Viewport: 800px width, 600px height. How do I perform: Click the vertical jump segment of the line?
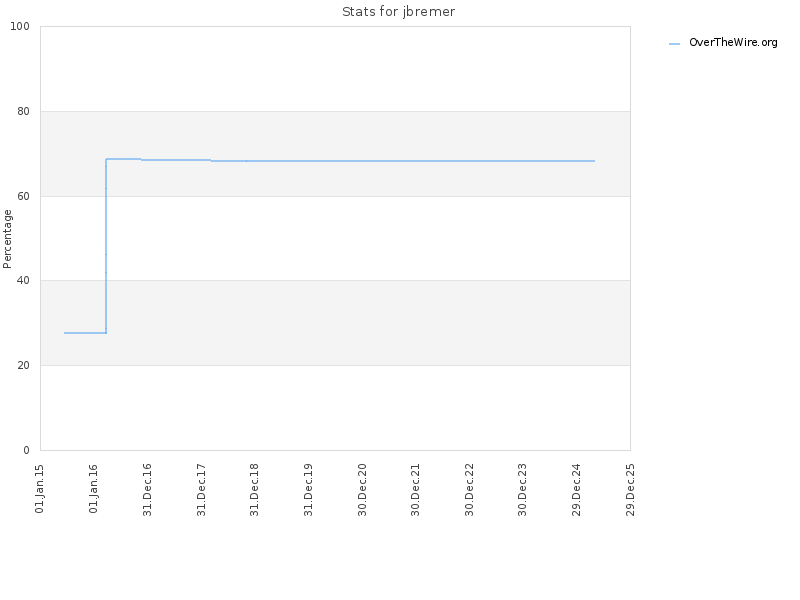coord(106,246)
